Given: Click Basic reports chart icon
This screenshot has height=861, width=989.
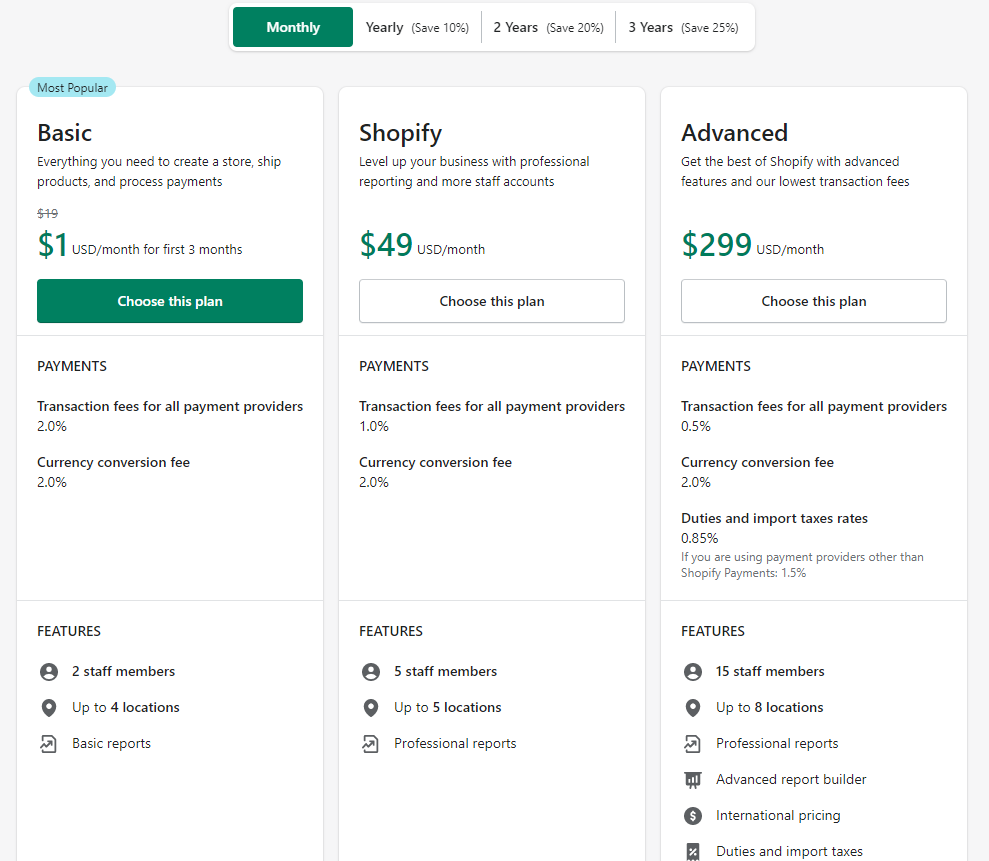Looking at the screenshot, I should [48, 744].
